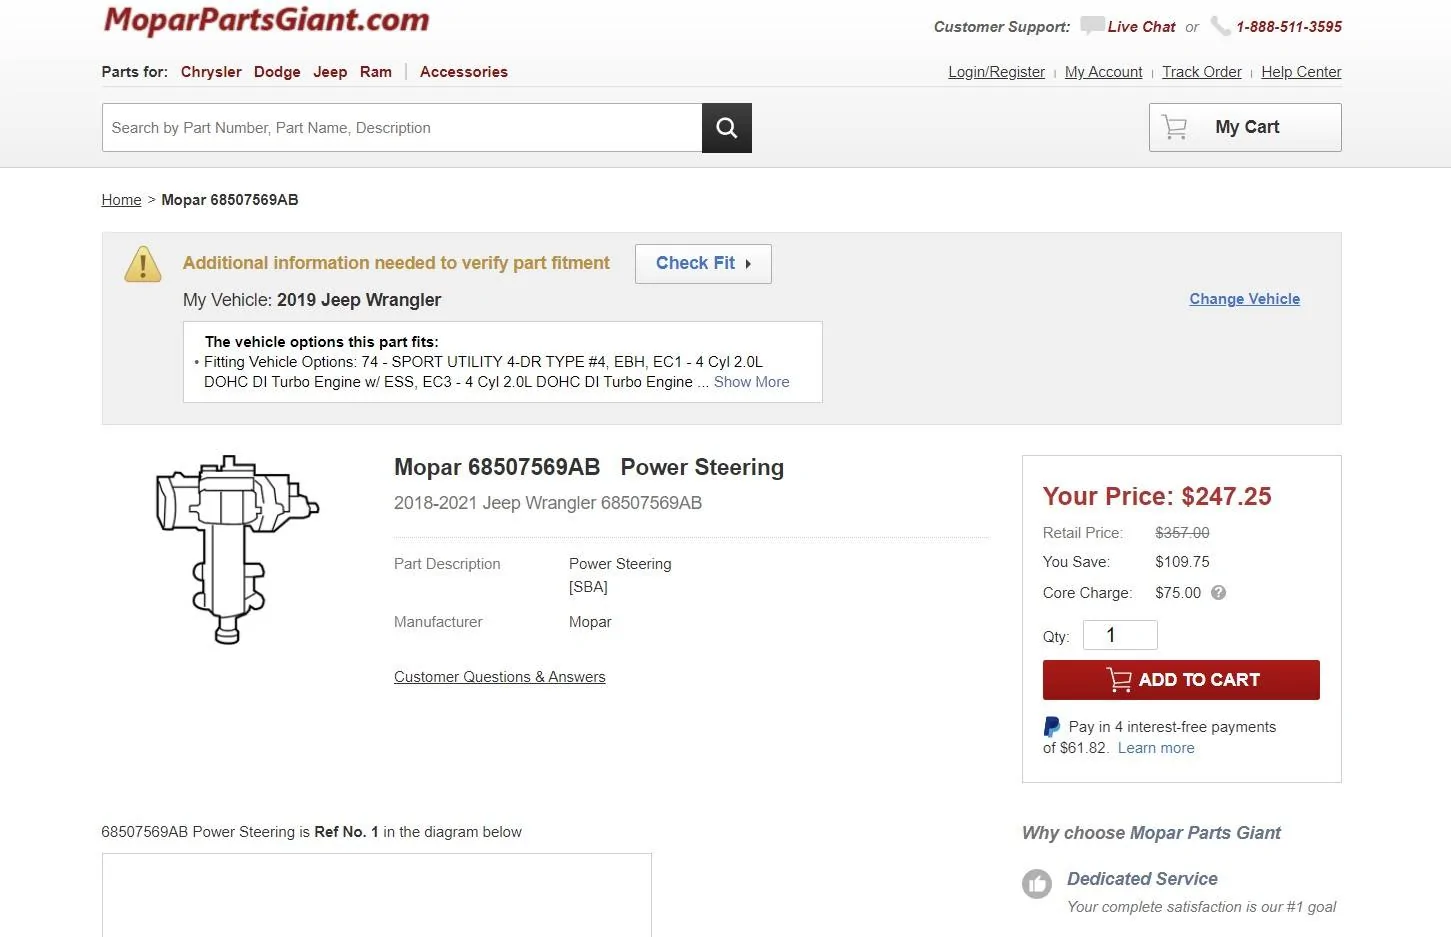
Task: Click the retail price $357.00
Action: (1182, 533)
